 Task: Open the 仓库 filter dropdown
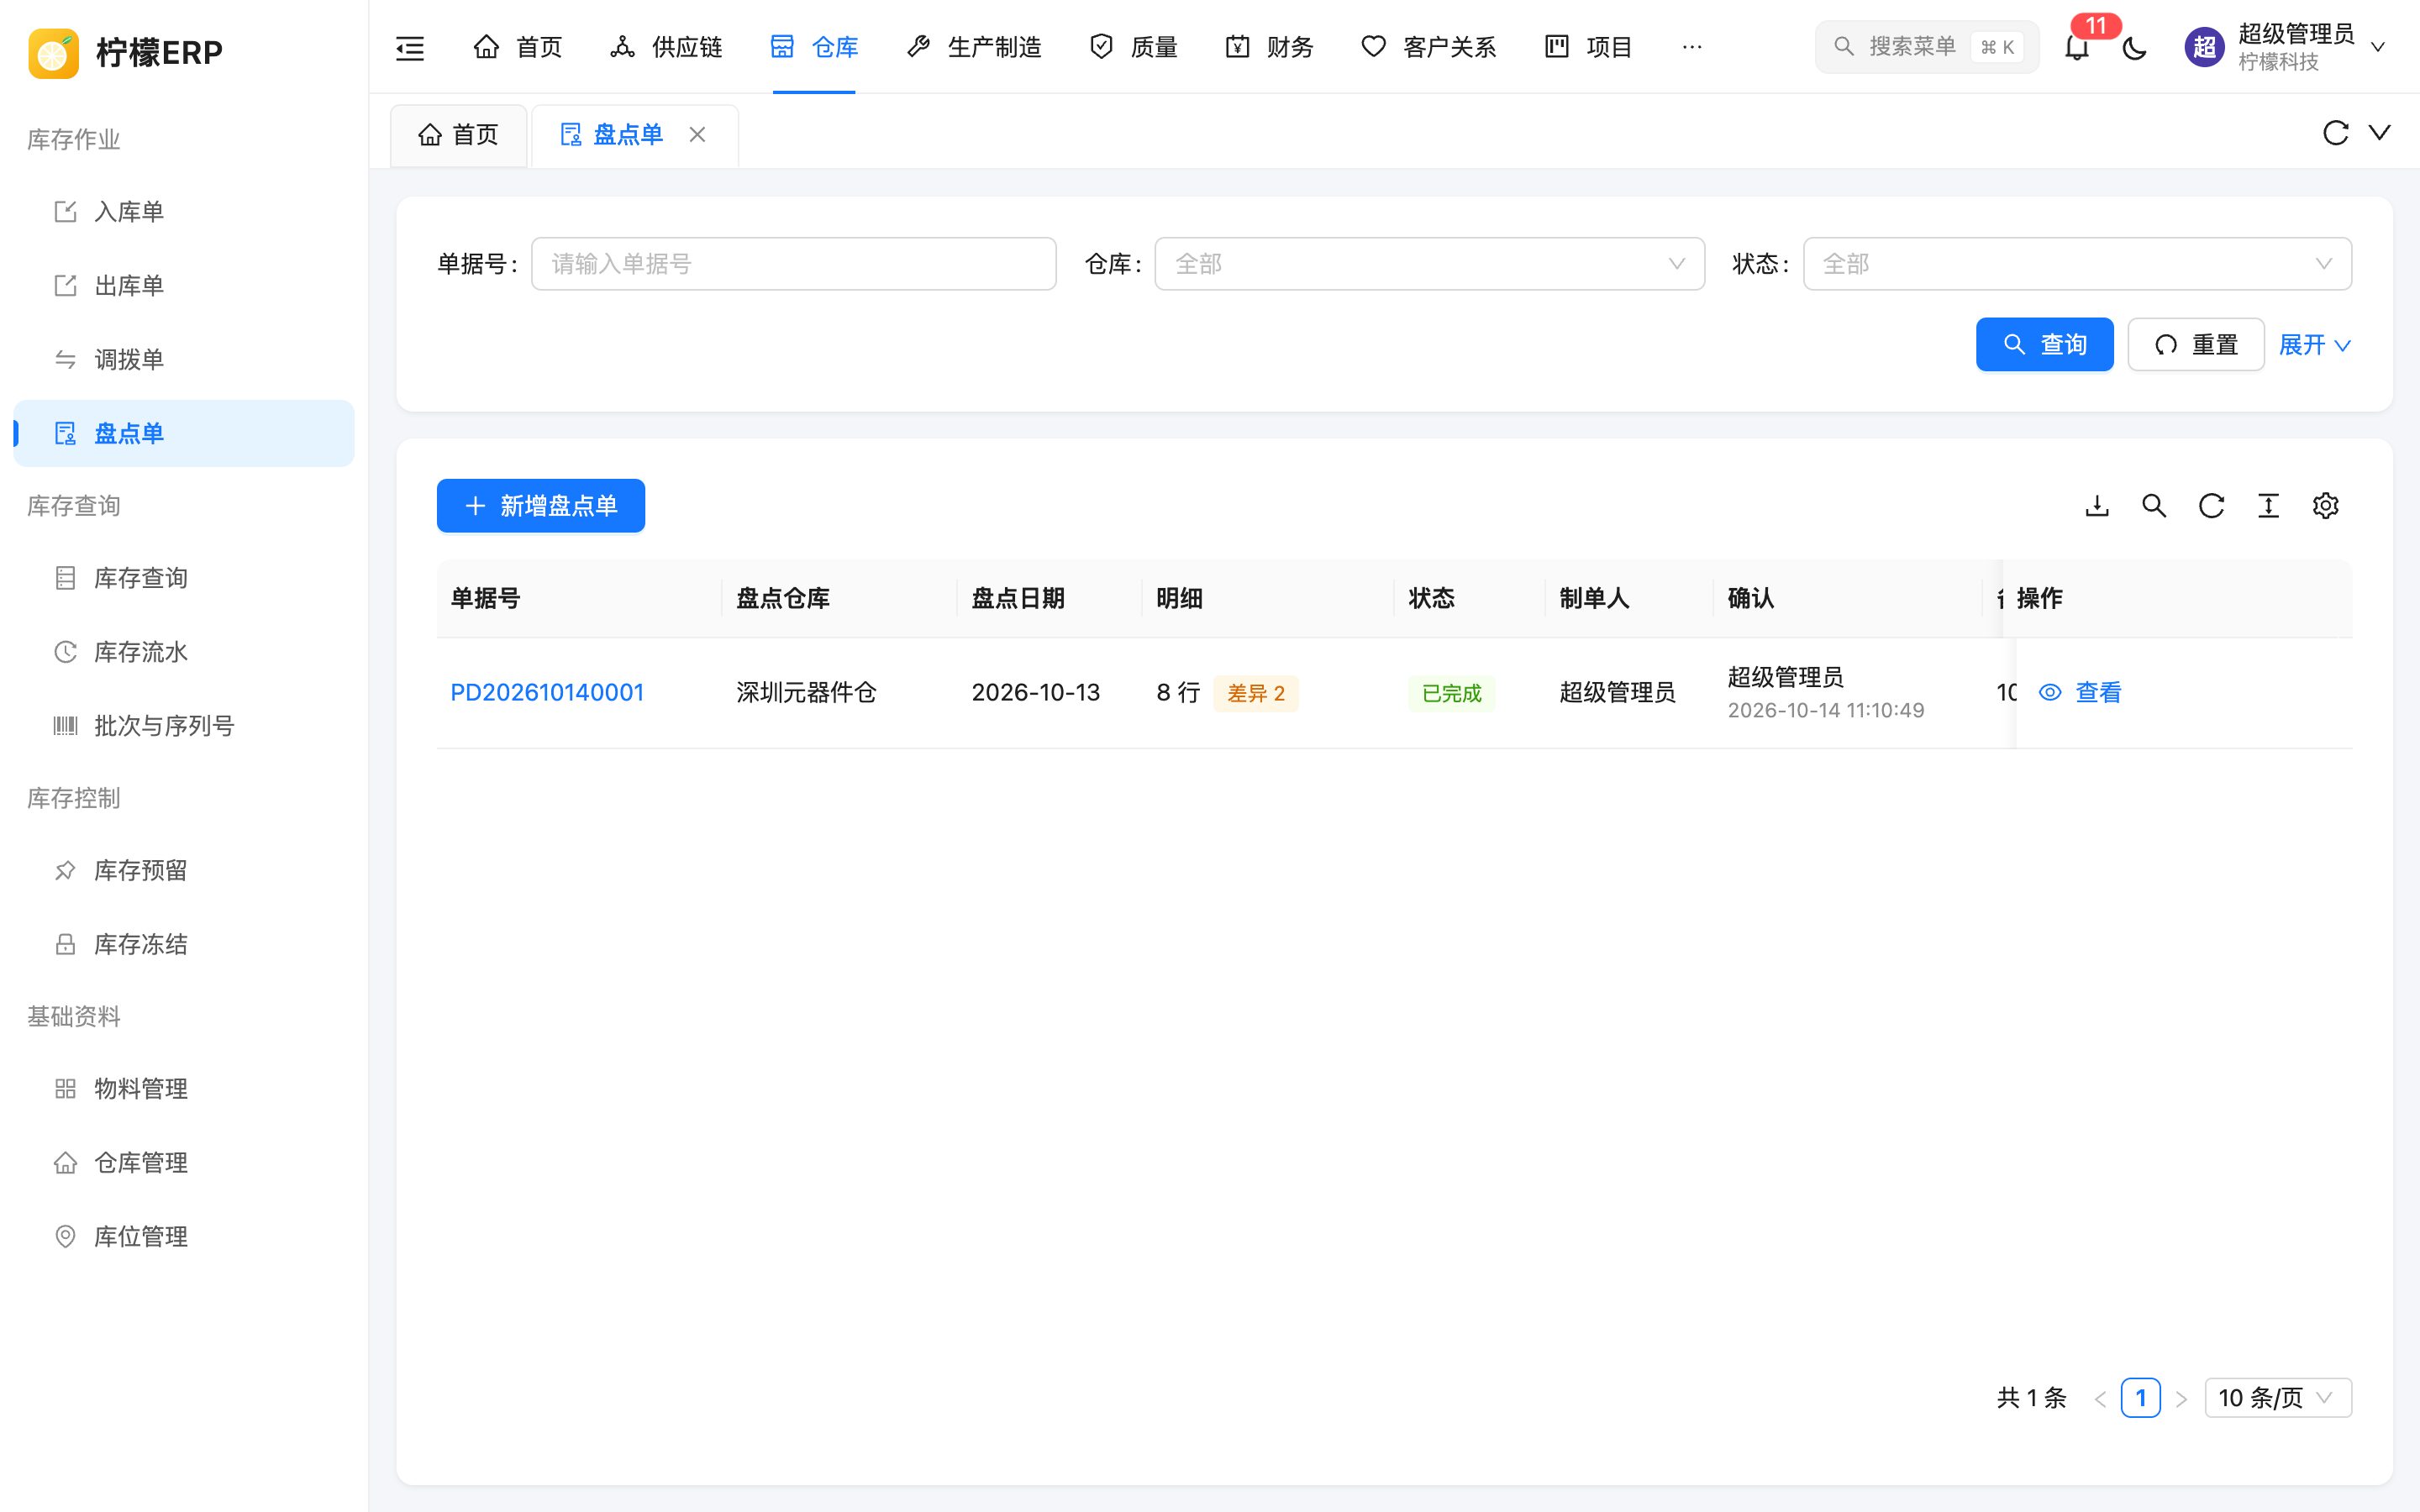click(1429, 264)
